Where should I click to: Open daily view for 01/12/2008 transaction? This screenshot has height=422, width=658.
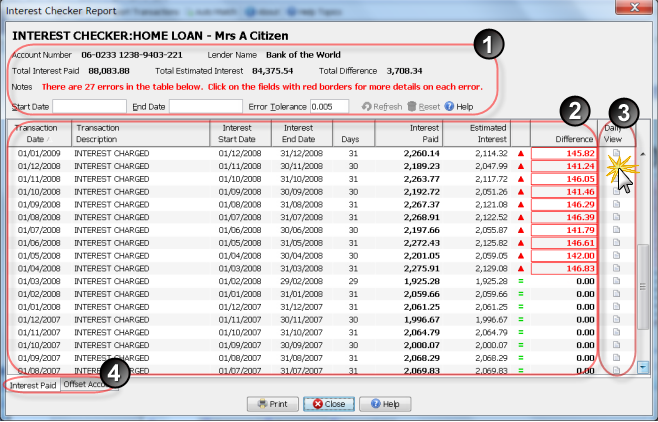[x=616, y=165]
